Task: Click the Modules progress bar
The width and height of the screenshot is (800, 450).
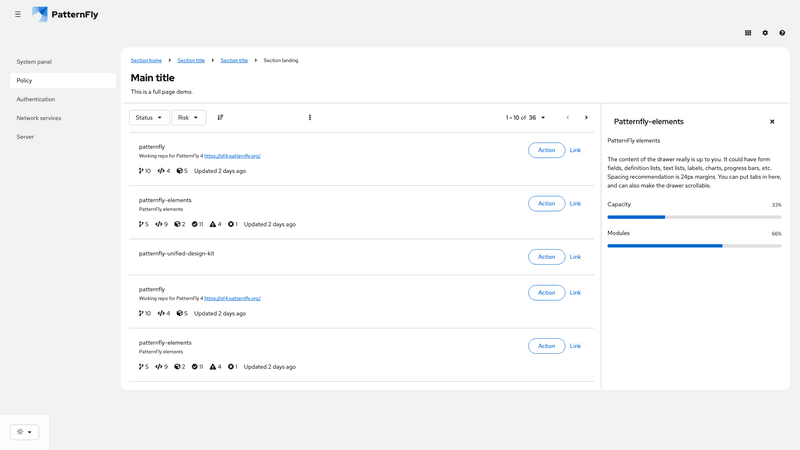Action: [x=694, y=246]
